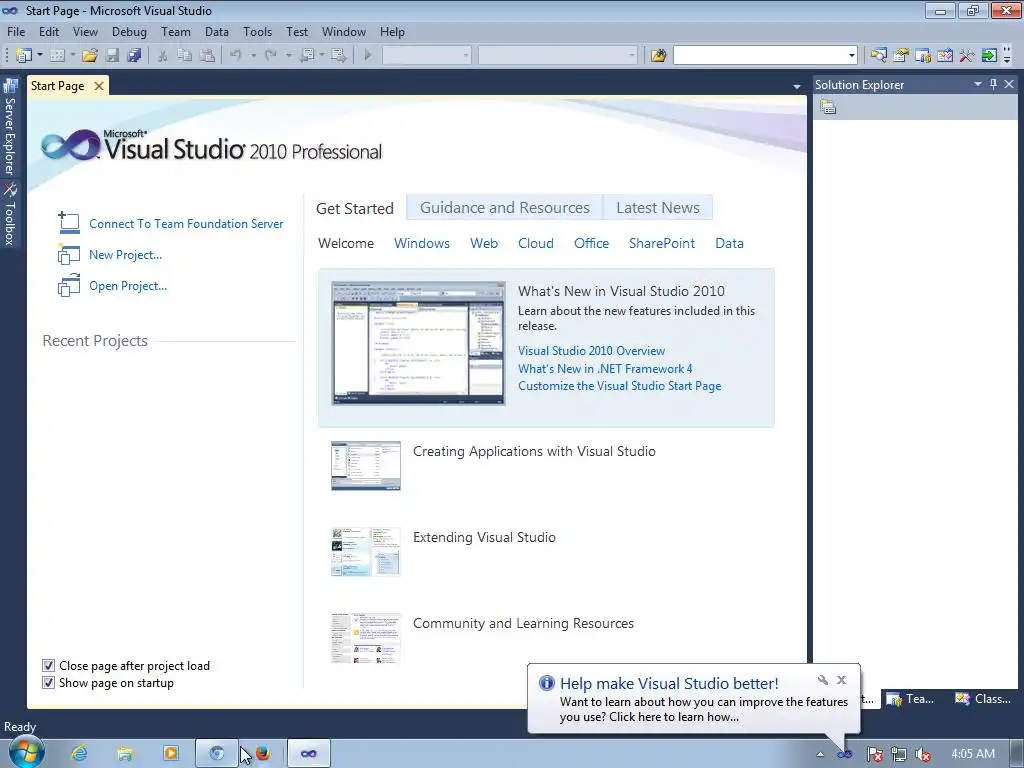The height and width of the screenshot is (768, 1024).
Task: Click the Creating Applications with Visual Studio thumbnail
Action: 366,466
